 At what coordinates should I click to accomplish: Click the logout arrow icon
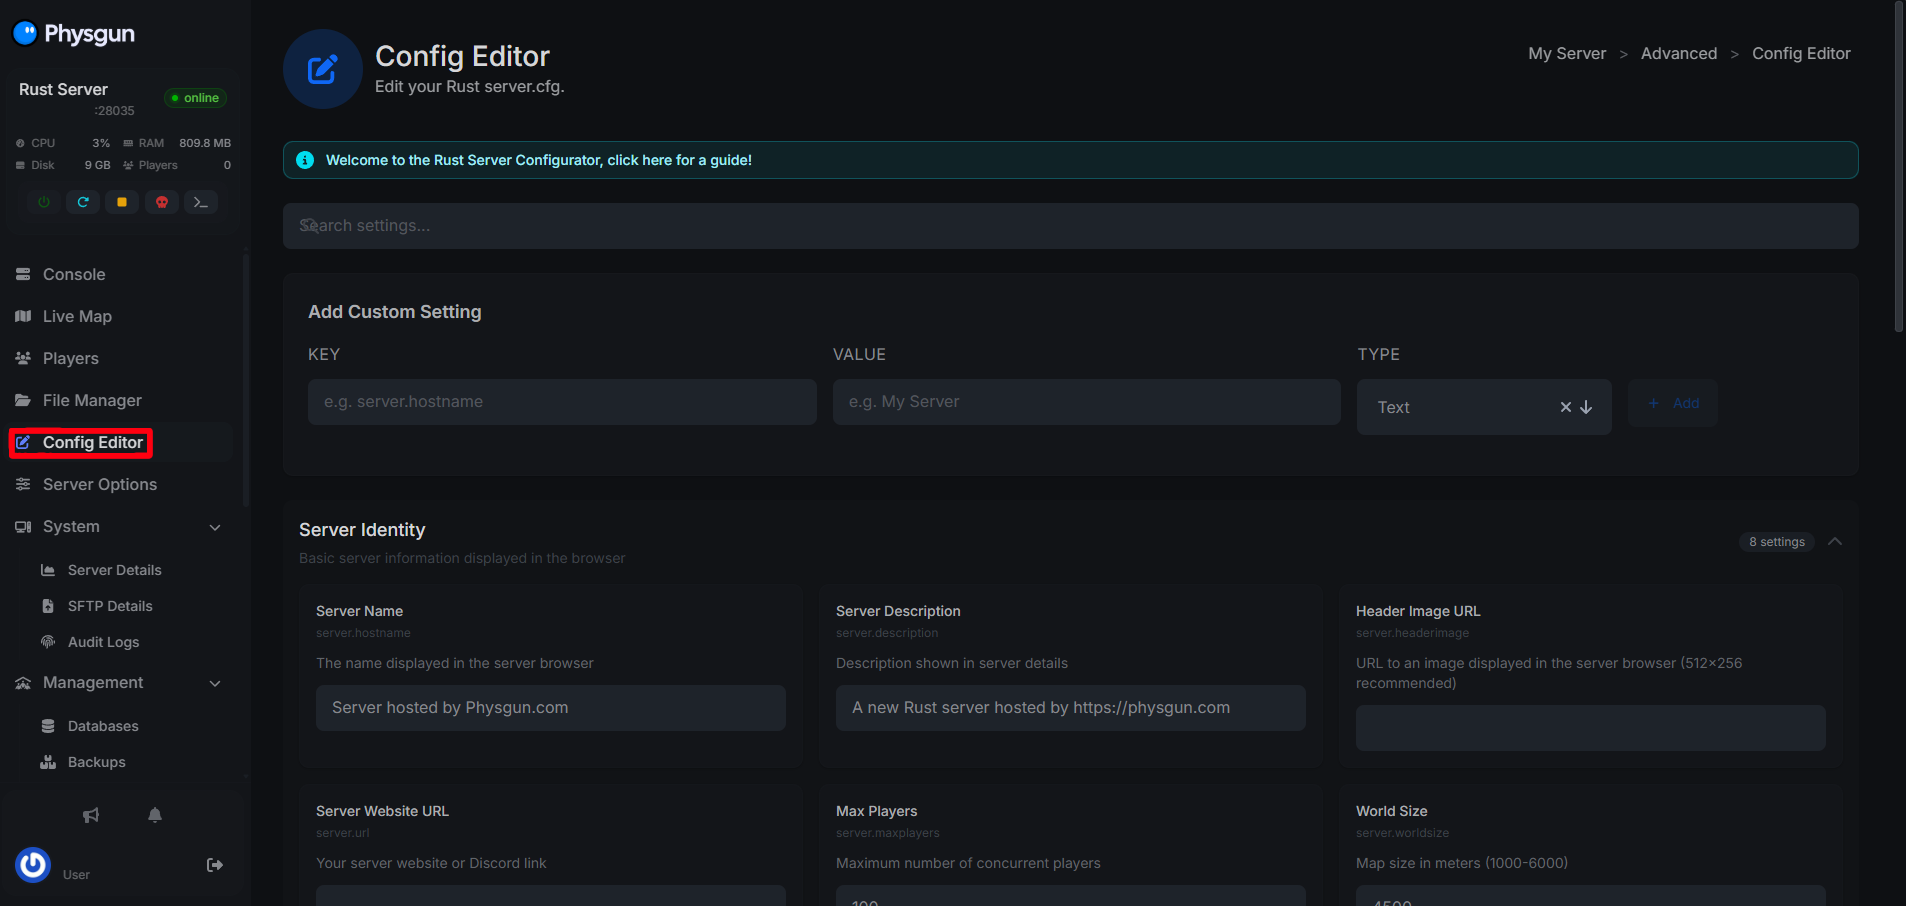214,865
